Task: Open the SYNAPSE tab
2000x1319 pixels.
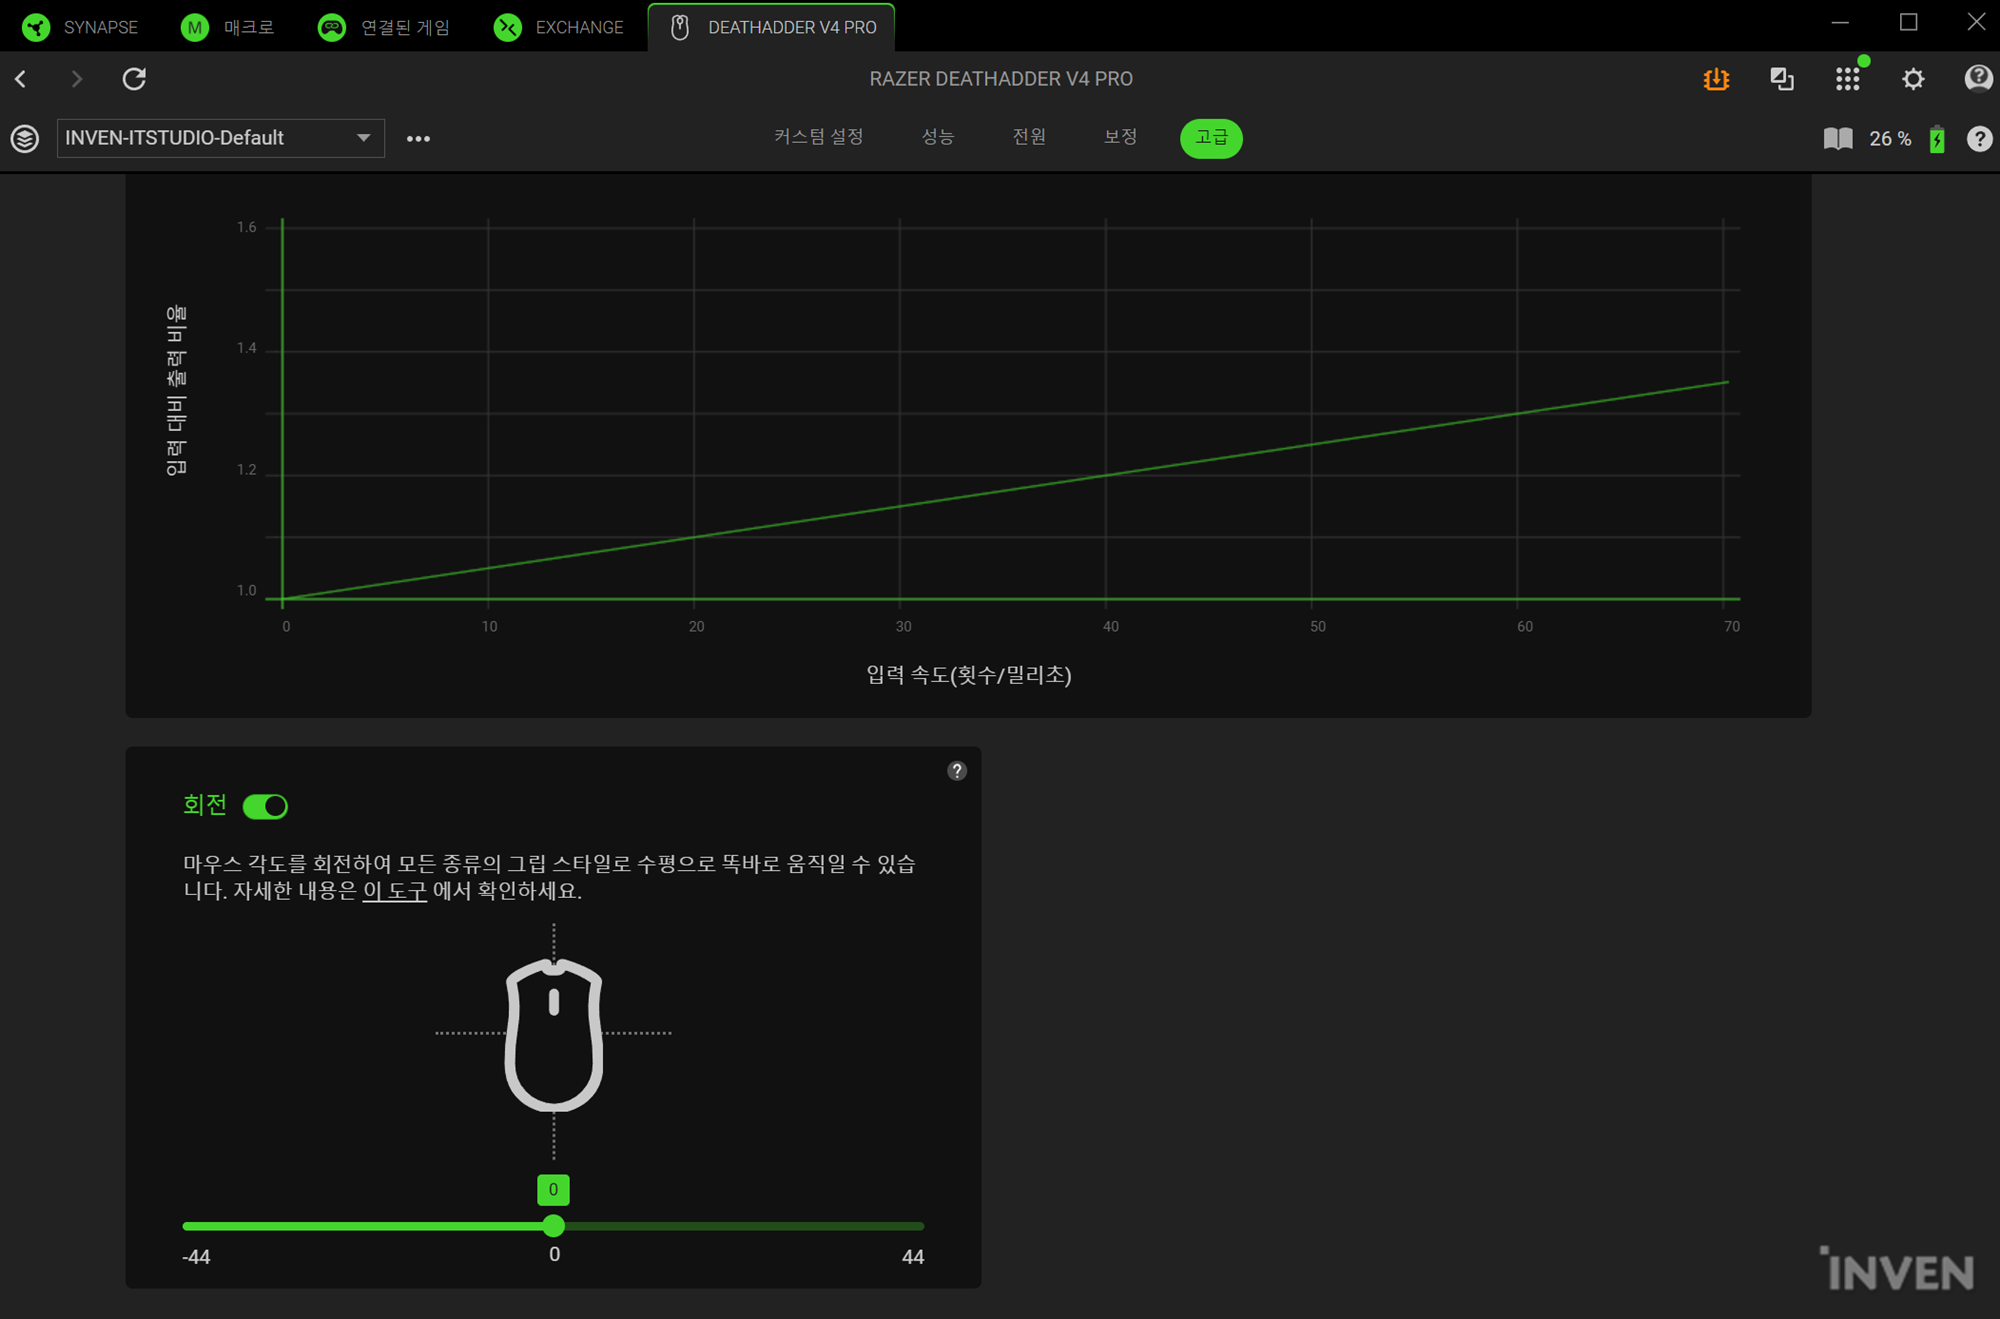Action: [80, 27]
